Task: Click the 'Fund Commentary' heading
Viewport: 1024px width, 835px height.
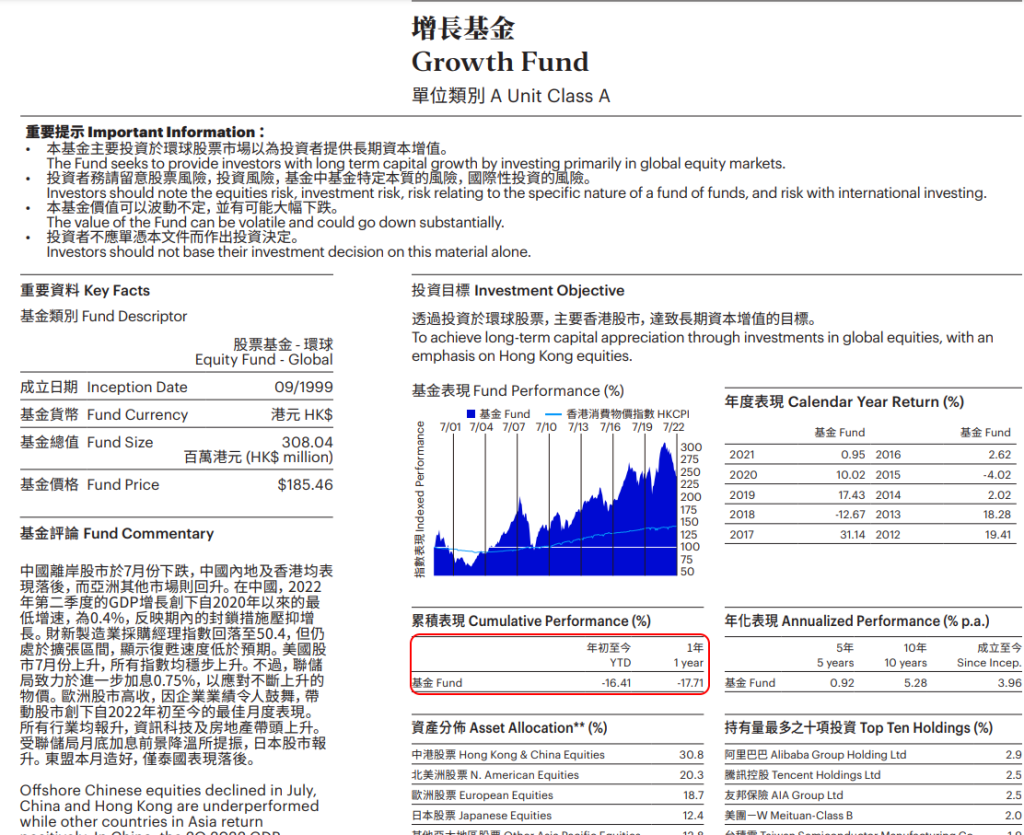Action: (x=148, y=533)
